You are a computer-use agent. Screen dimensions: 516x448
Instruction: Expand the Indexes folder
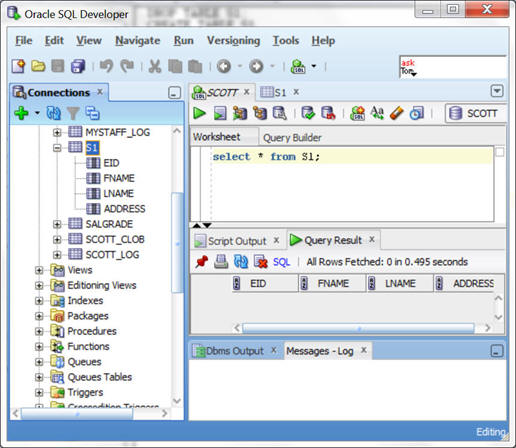click(x=39, y=301)
